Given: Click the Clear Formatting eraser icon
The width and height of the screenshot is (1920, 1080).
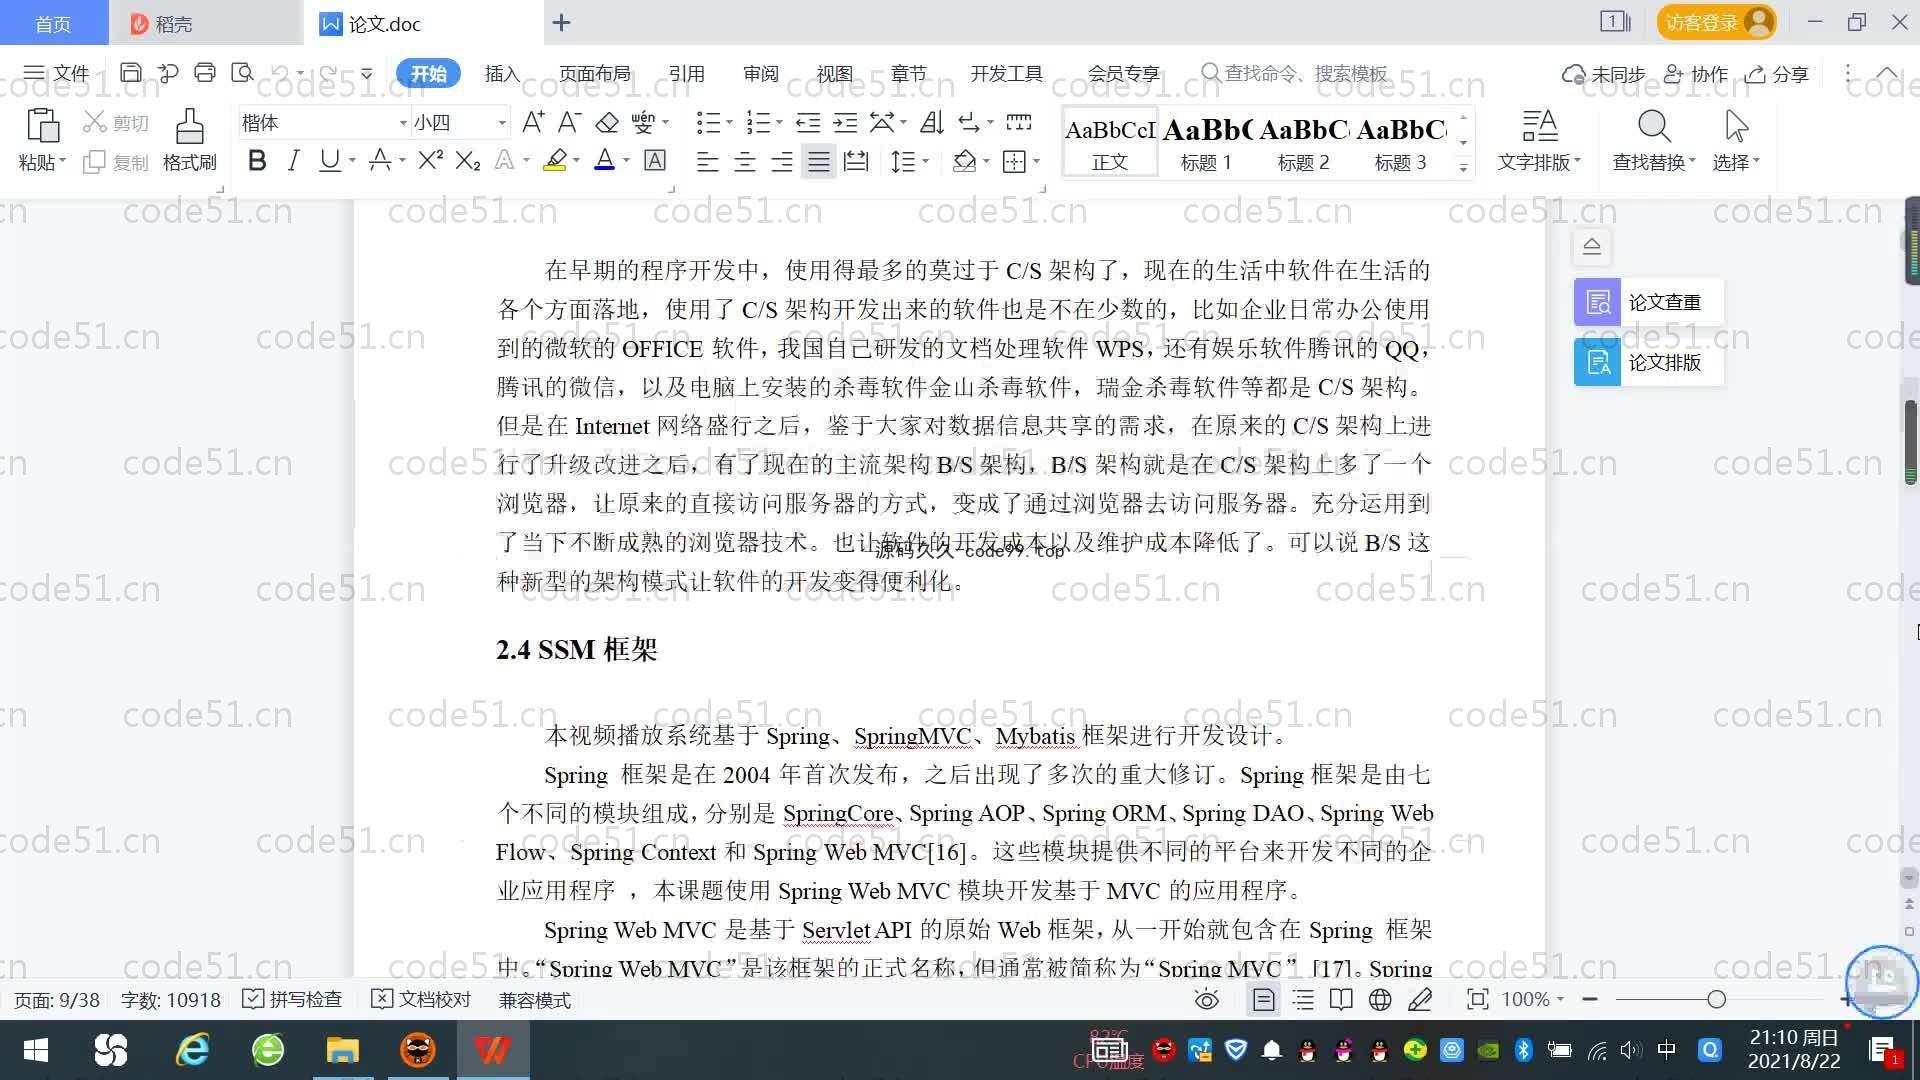Looking at the screenshot, I should click(607, 122).
